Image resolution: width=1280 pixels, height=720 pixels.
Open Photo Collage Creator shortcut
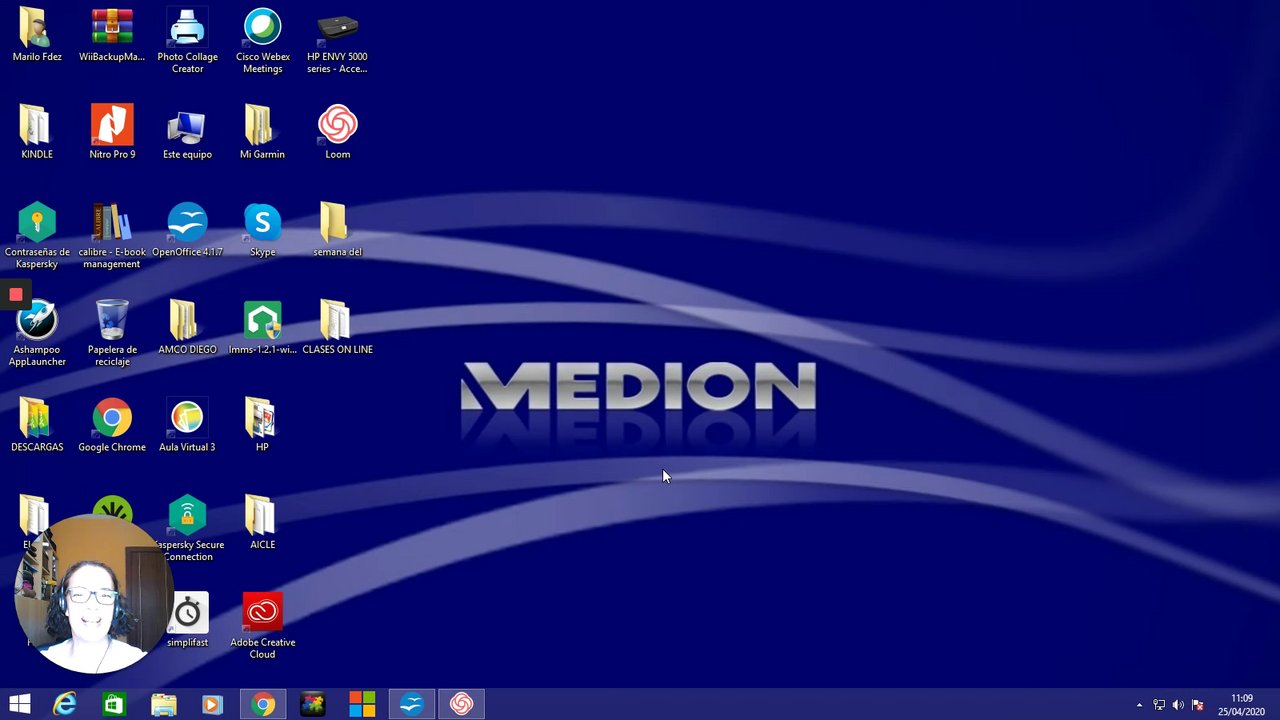(x=187, y=41)
